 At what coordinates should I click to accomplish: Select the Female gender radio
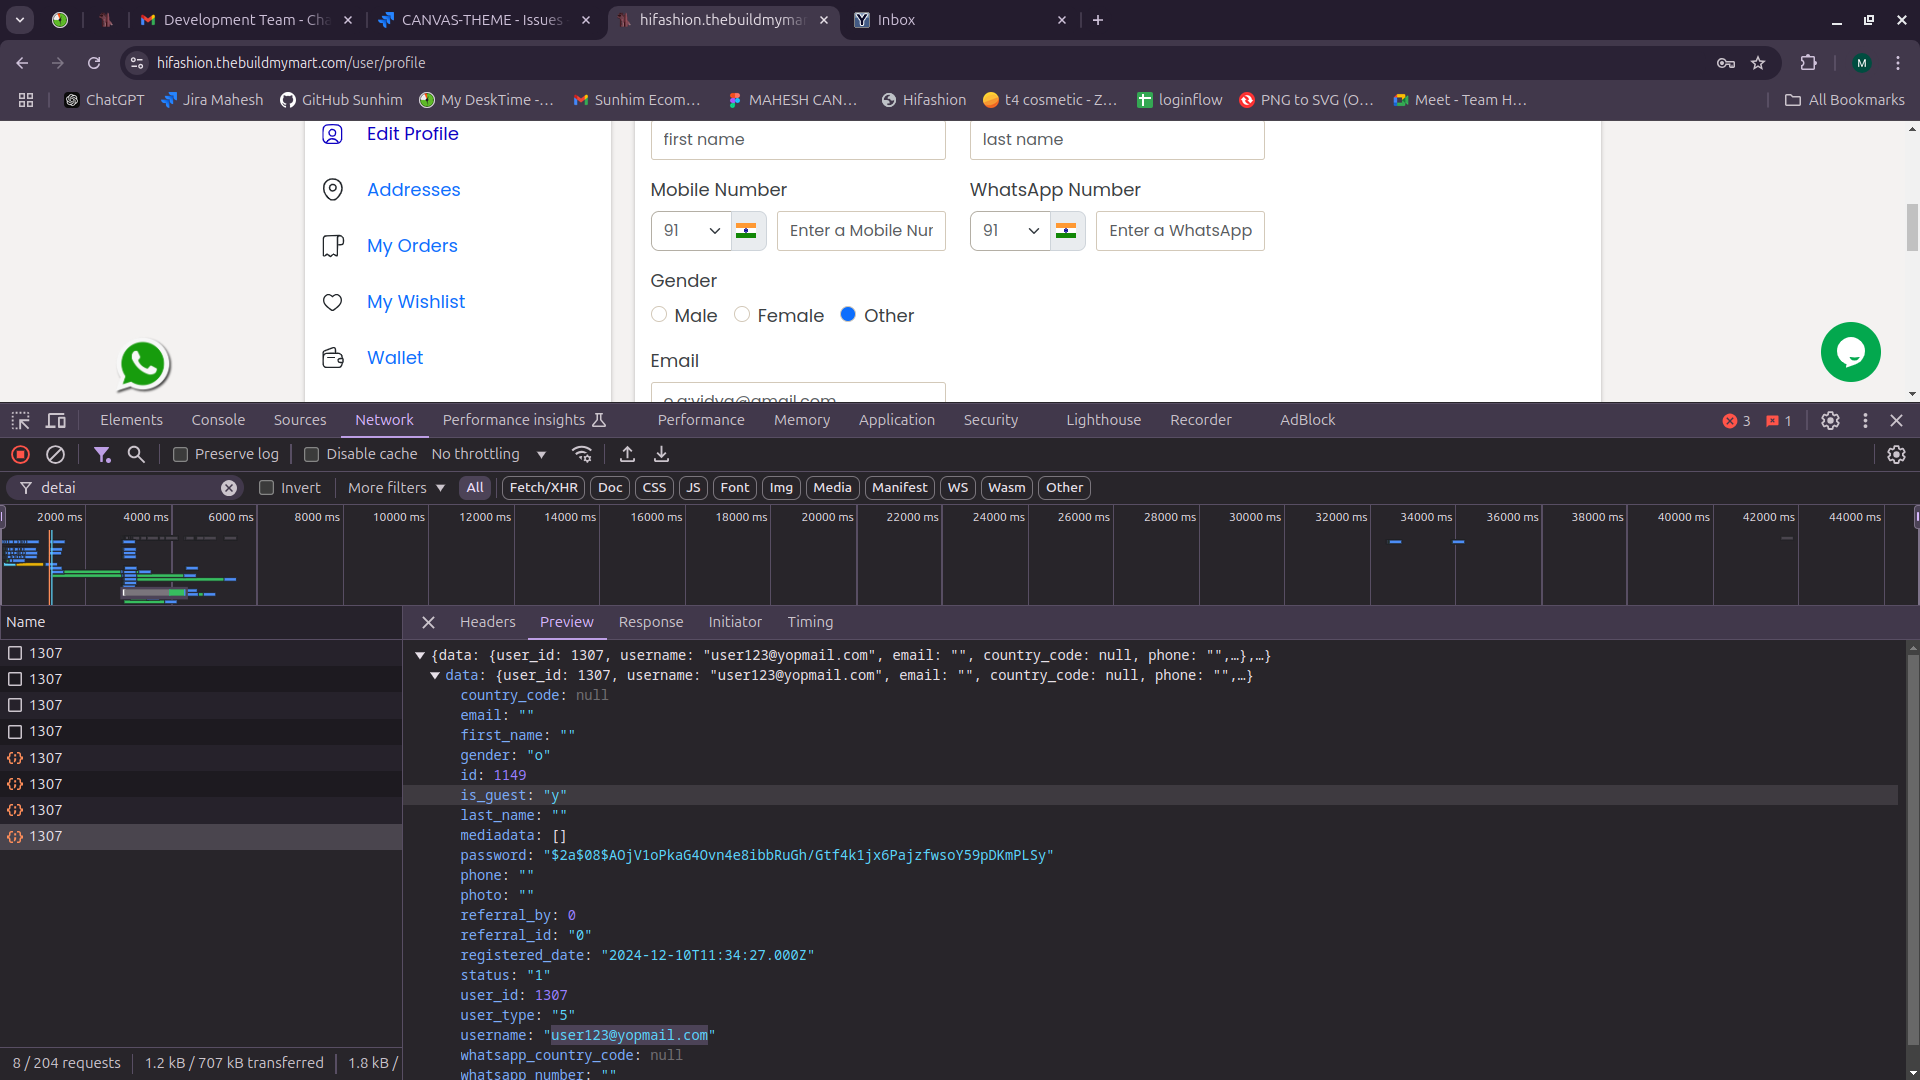(742, 314)
